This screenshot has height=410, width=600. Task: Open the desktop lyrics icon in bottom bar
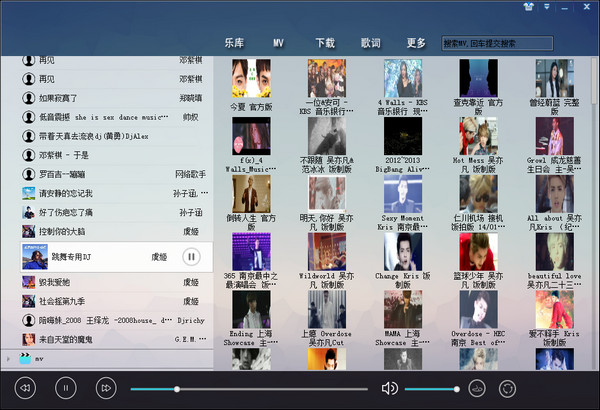coord(477,389)
